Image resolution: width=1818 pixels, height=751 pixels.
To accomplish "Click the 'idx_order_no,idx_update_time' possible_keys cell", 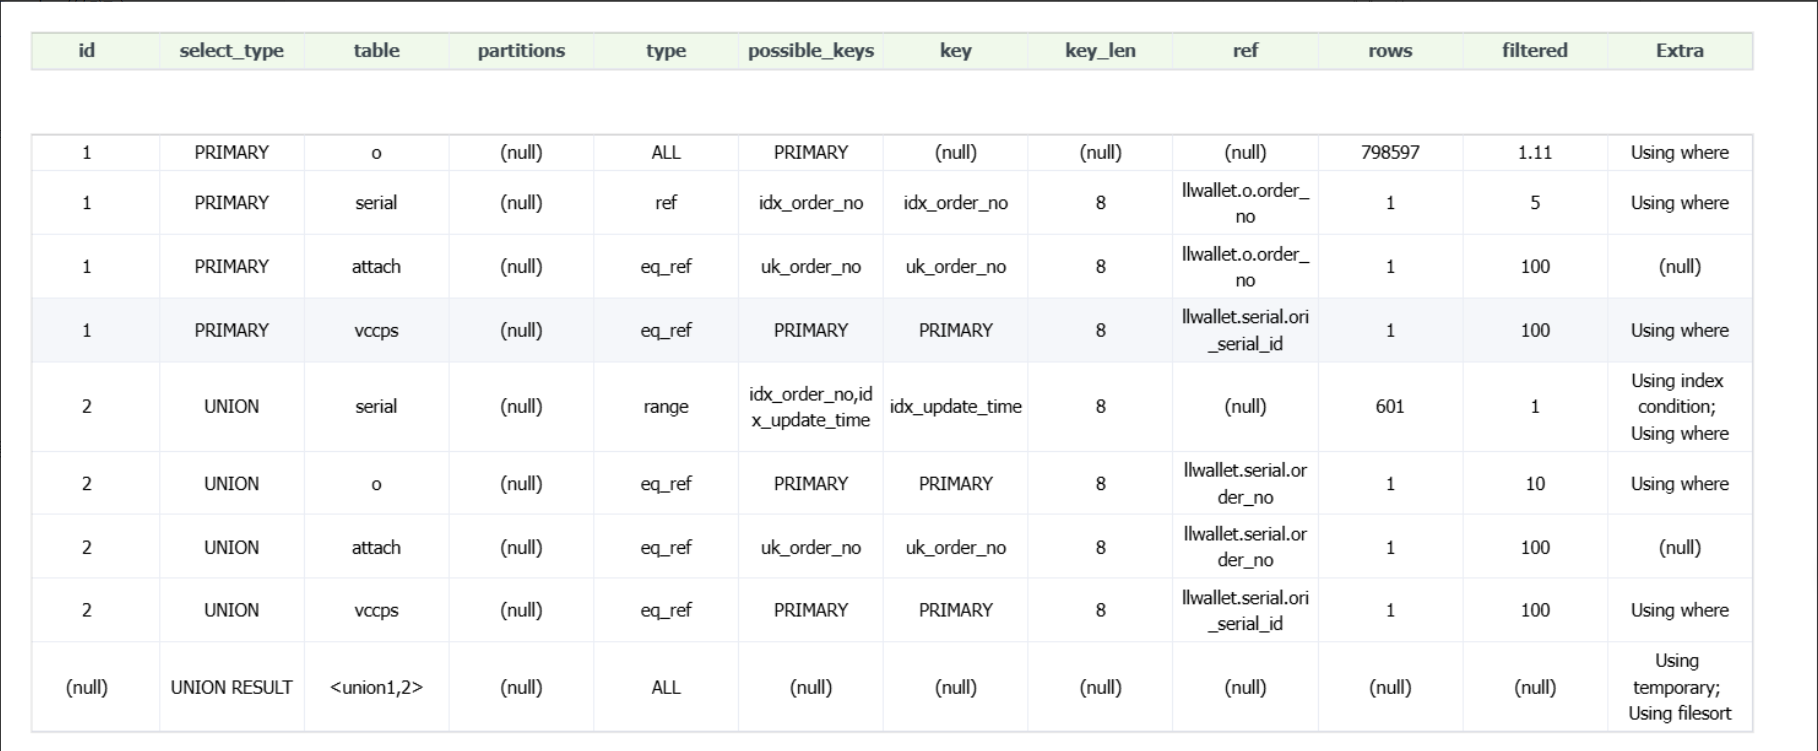I will coord(811,407).
